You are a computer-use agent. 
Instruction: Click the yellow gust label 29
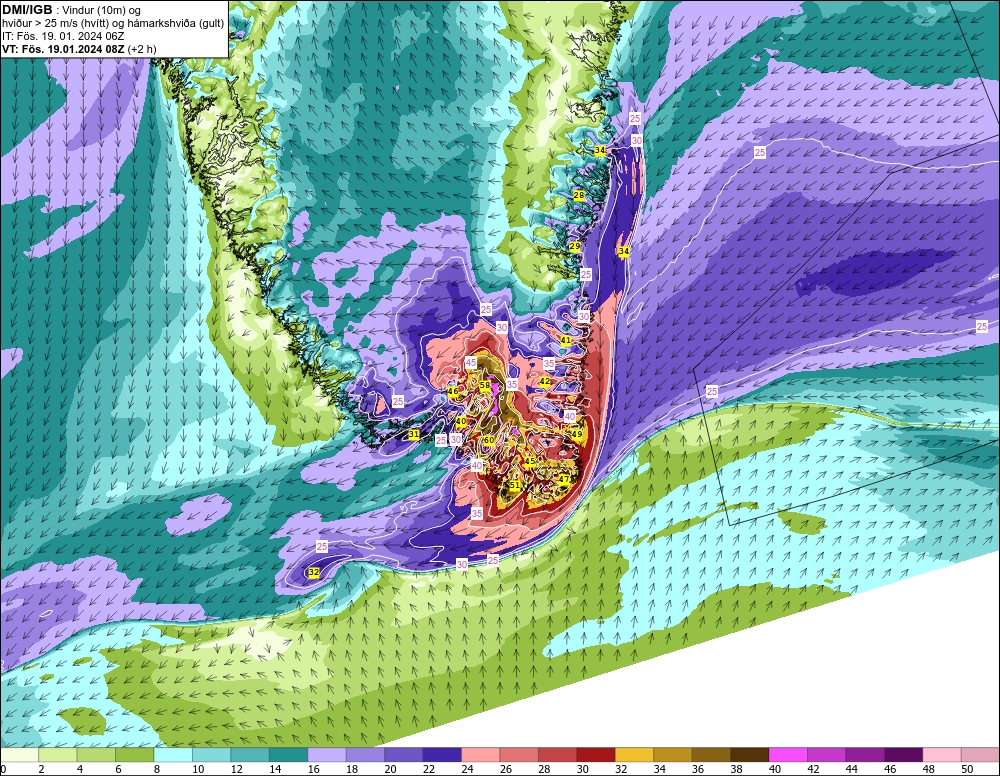click(575, 247)
